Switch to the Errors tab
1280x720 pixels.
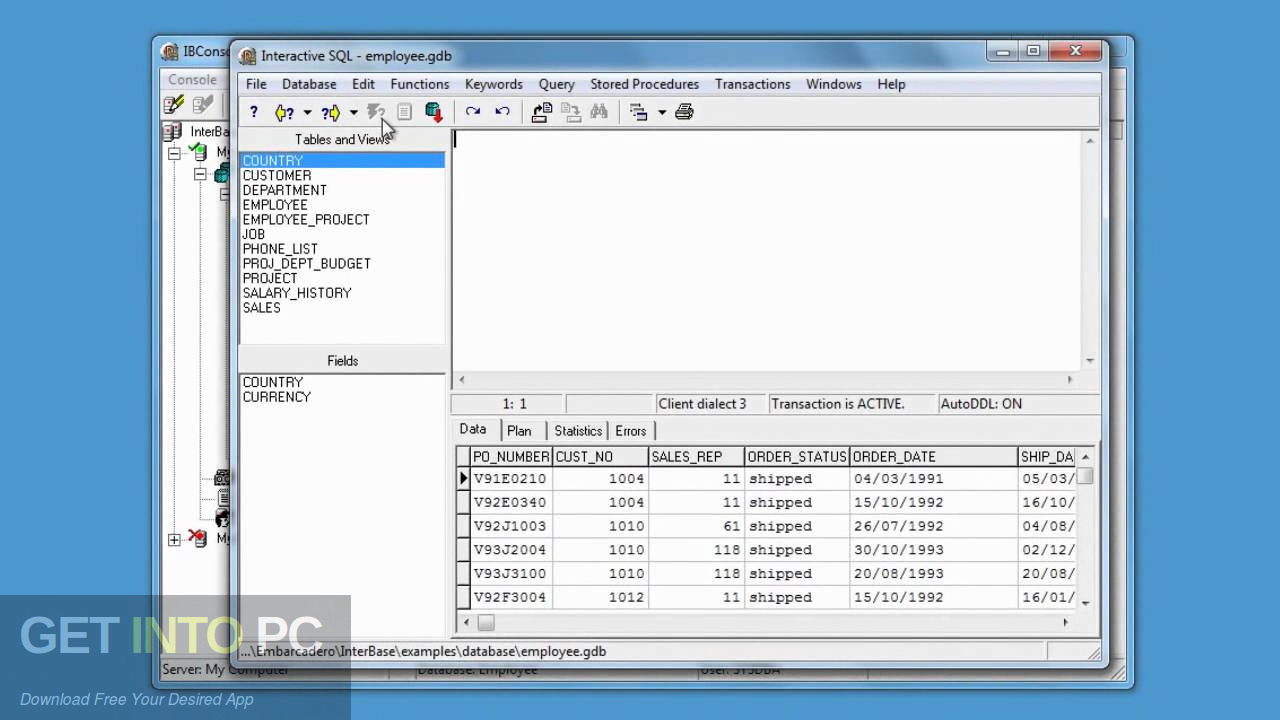pos(631,431)
